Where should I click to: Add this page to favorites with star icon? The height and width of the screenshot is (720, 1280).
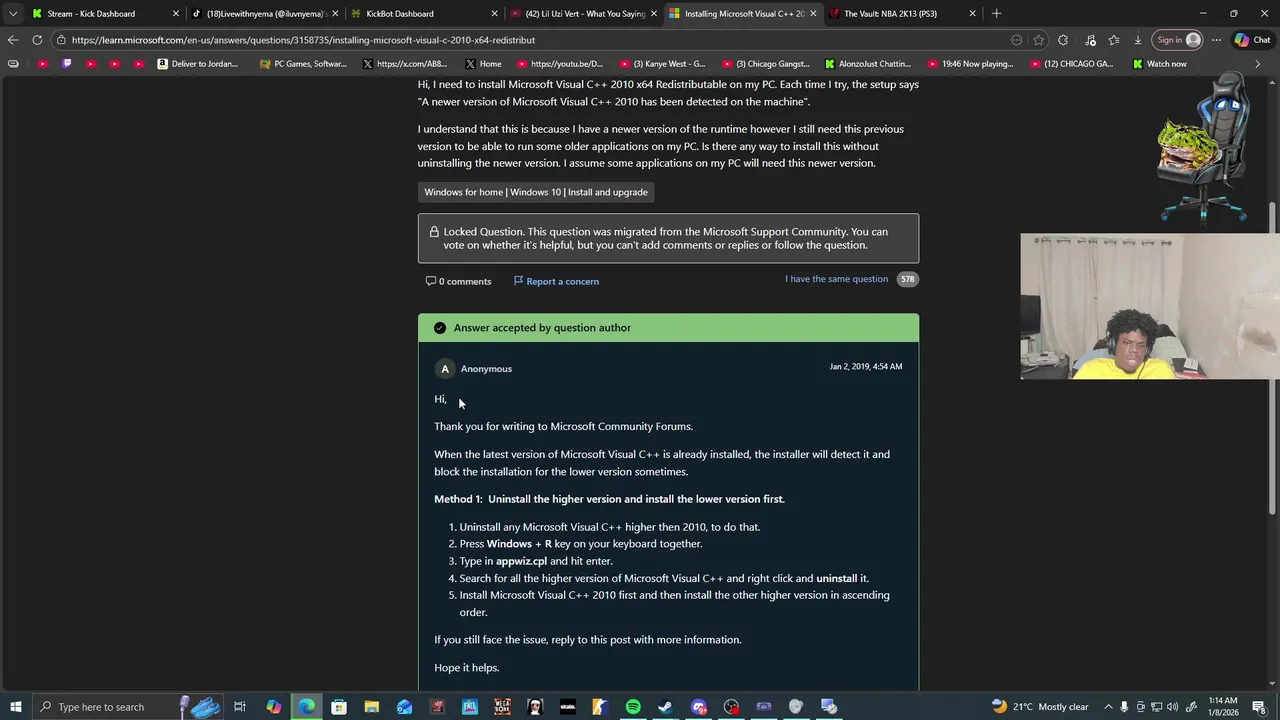(x=1039, y=40)
